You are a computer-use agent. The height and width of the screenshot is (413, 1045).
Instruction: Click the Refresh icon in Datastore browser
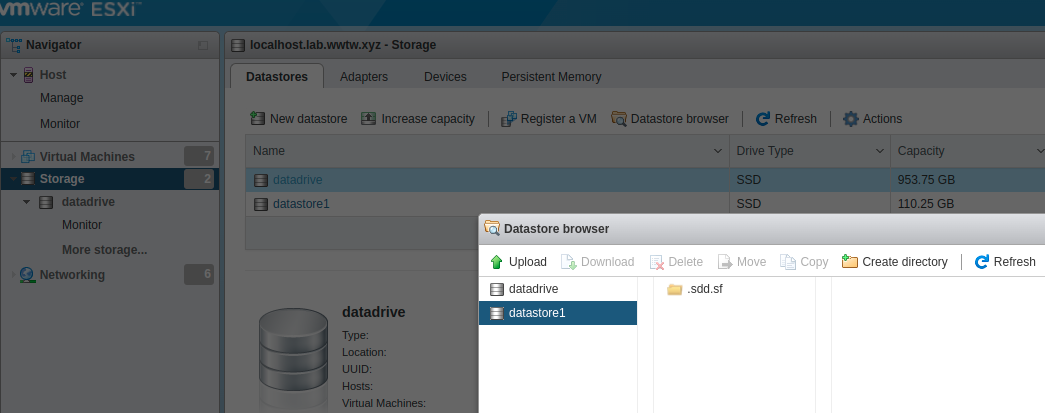pos(981,262)
